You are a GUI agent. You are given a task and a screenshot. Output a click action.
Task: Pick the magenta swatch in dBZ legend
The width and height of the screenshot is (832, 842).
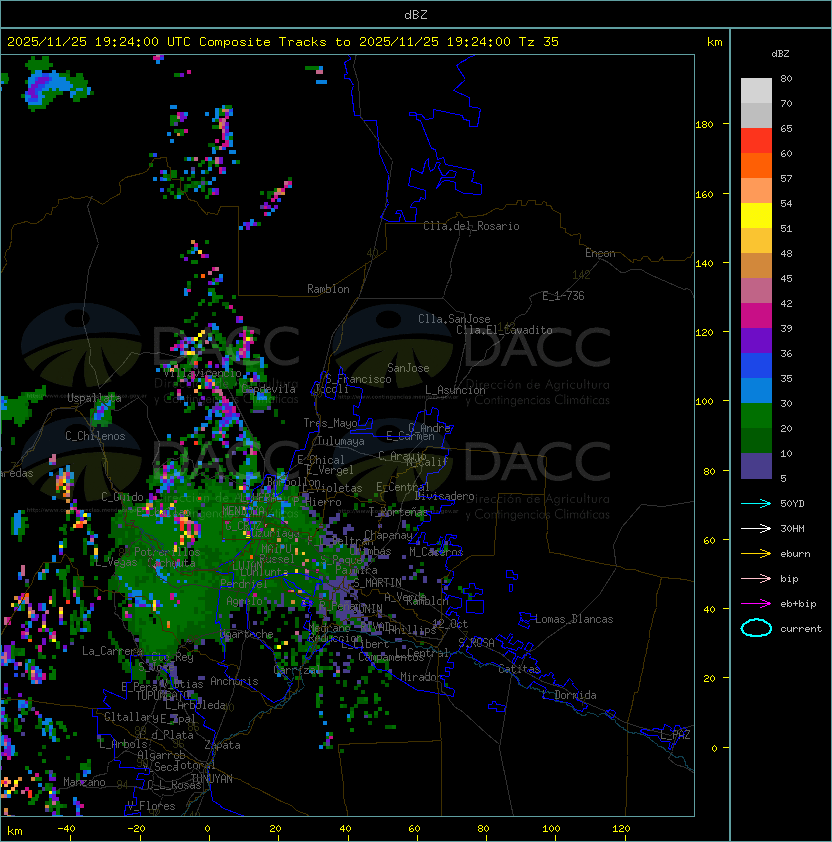(756, 316)
